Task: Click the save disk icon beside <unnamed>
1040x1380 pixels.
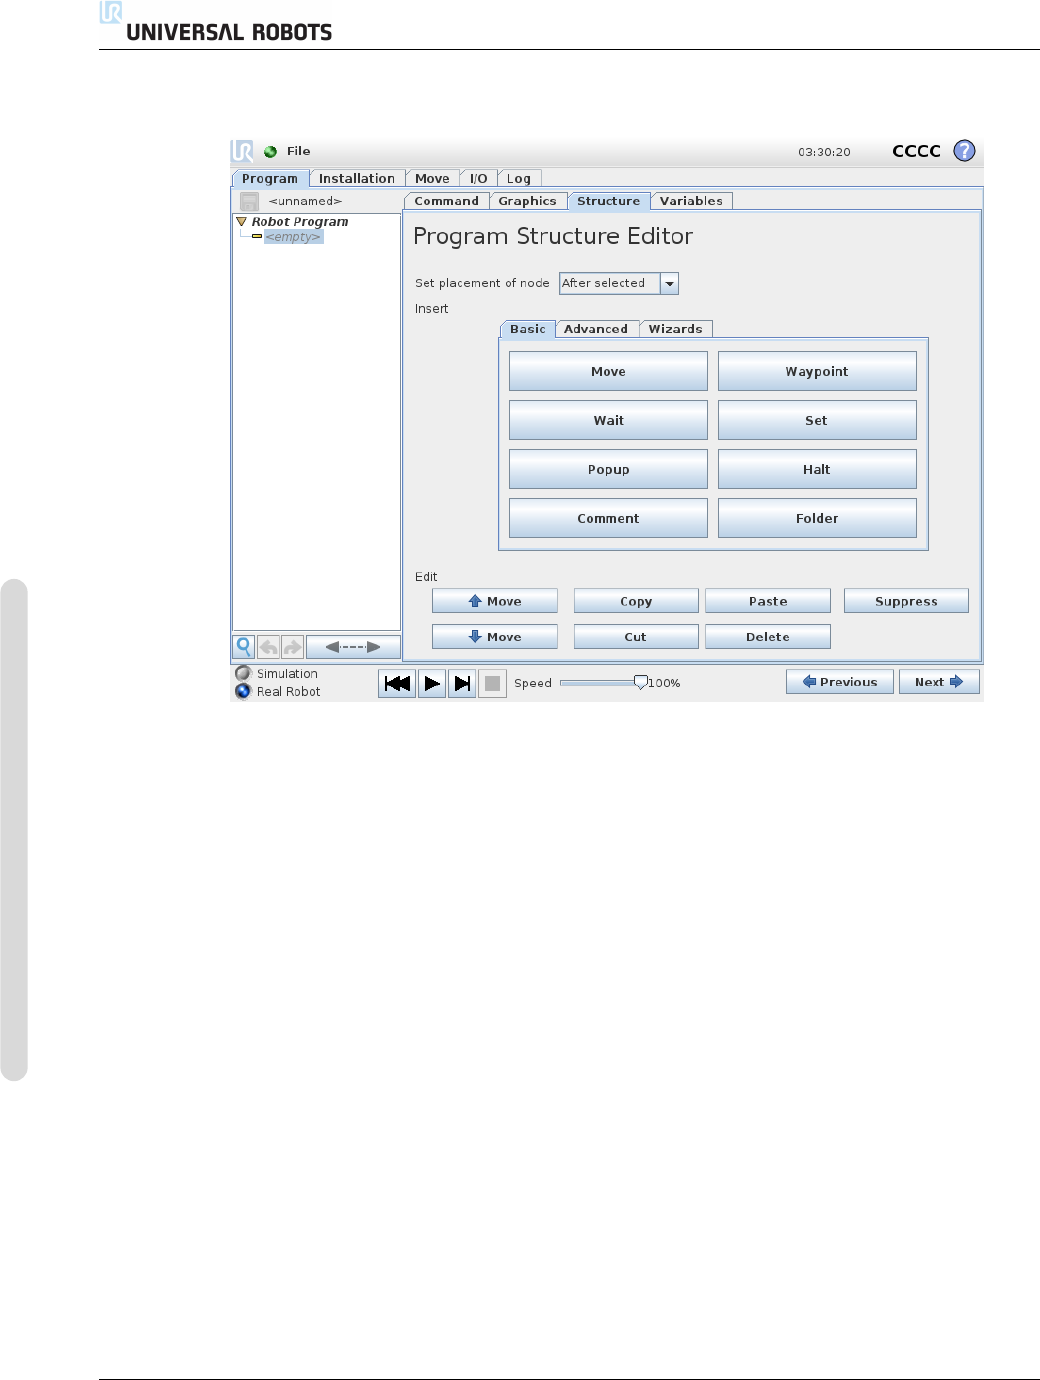Action: (x=249, y=201)
